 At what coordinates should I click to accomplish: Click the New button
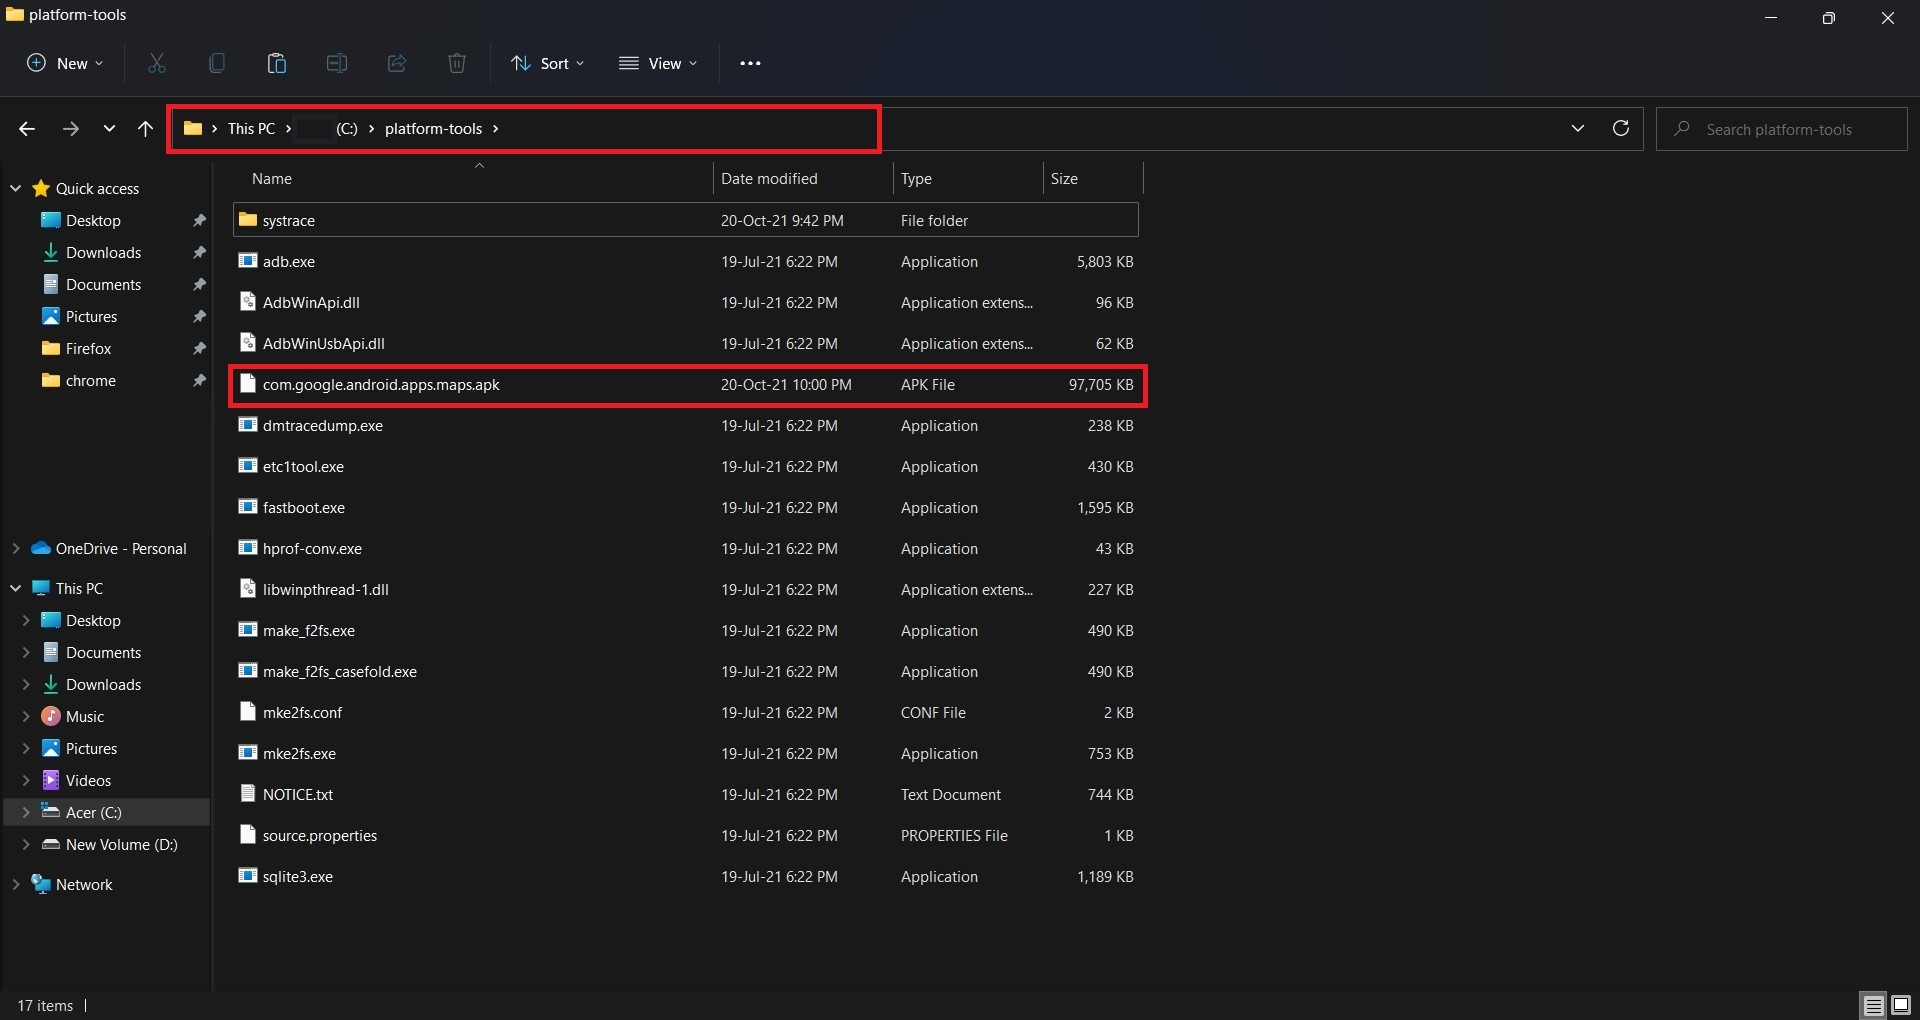(x=65, y=63)
